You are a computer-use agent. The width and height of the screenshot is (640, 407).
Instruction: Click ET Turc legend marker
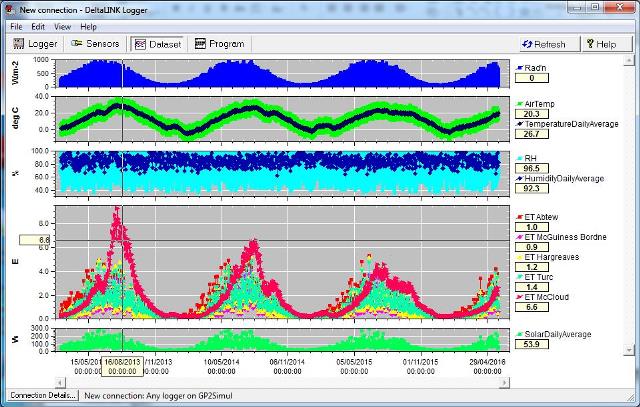coord(520,277)
